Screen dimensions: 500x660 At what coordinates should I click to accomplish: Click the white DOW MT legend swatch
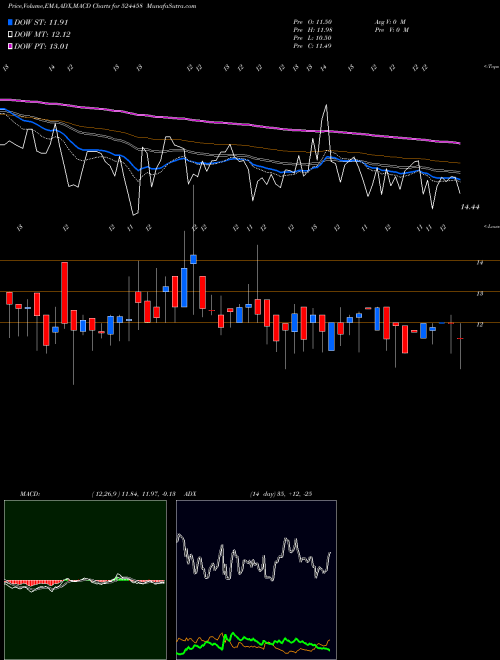click(10, 35)
